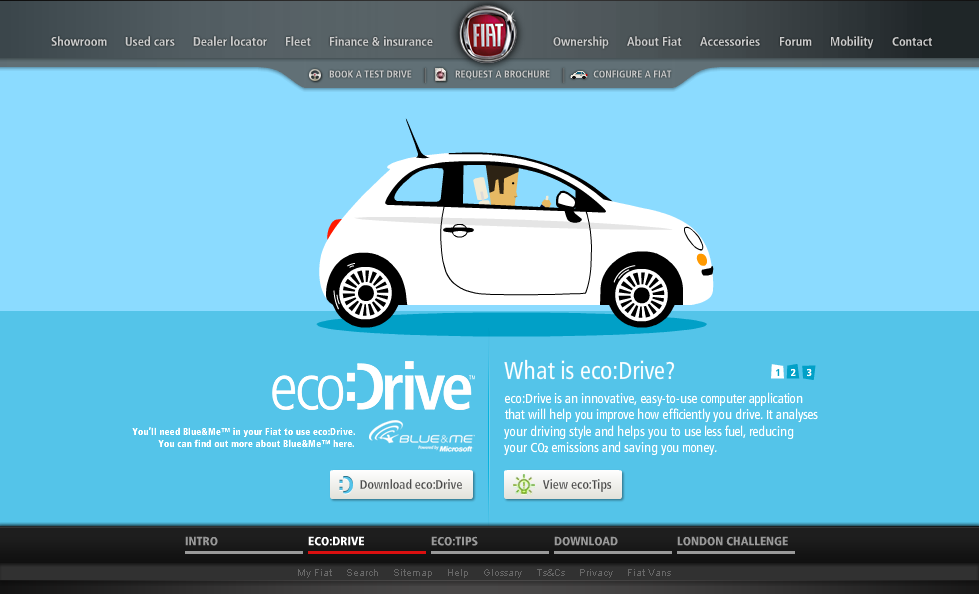
Task: Open Accessories page
Action: coord(730,42)
